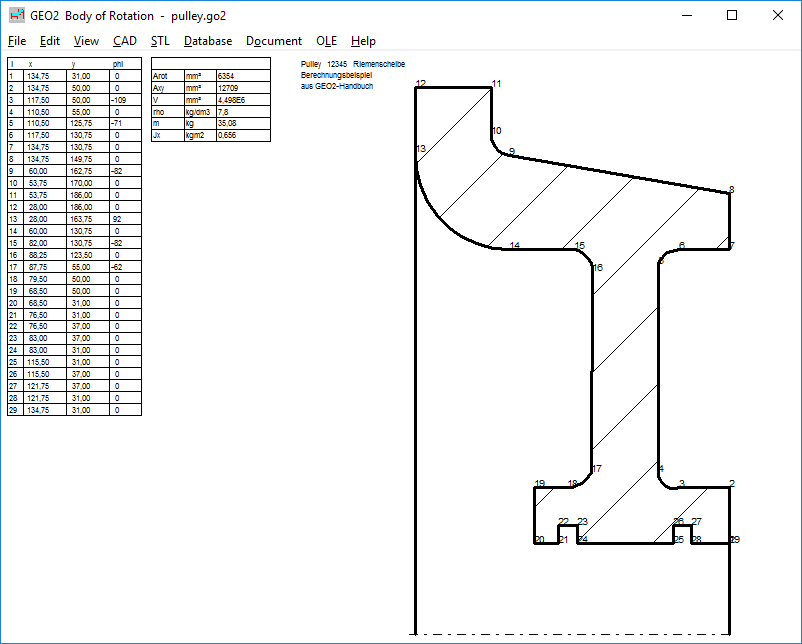Minimize the GEO2 window
Viewport: 802px width, 644px height.
686,15
